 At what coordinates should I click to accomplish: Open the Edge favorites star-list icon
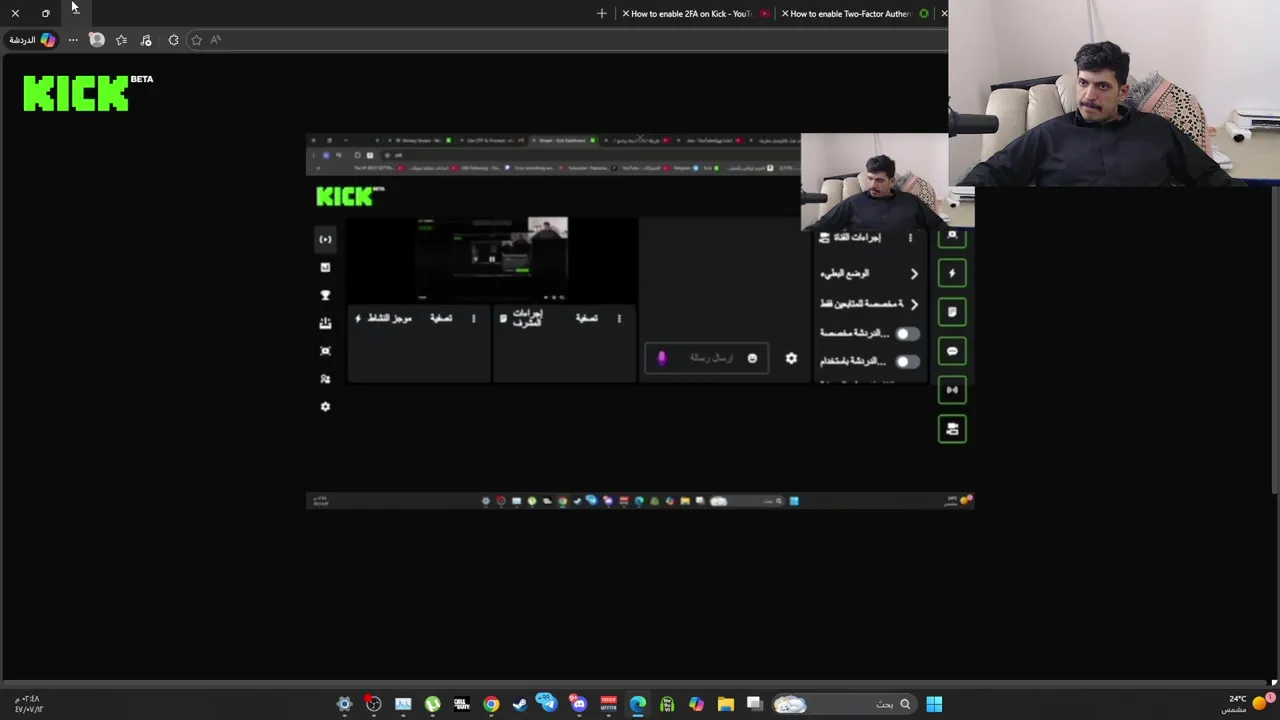[122, 40]
